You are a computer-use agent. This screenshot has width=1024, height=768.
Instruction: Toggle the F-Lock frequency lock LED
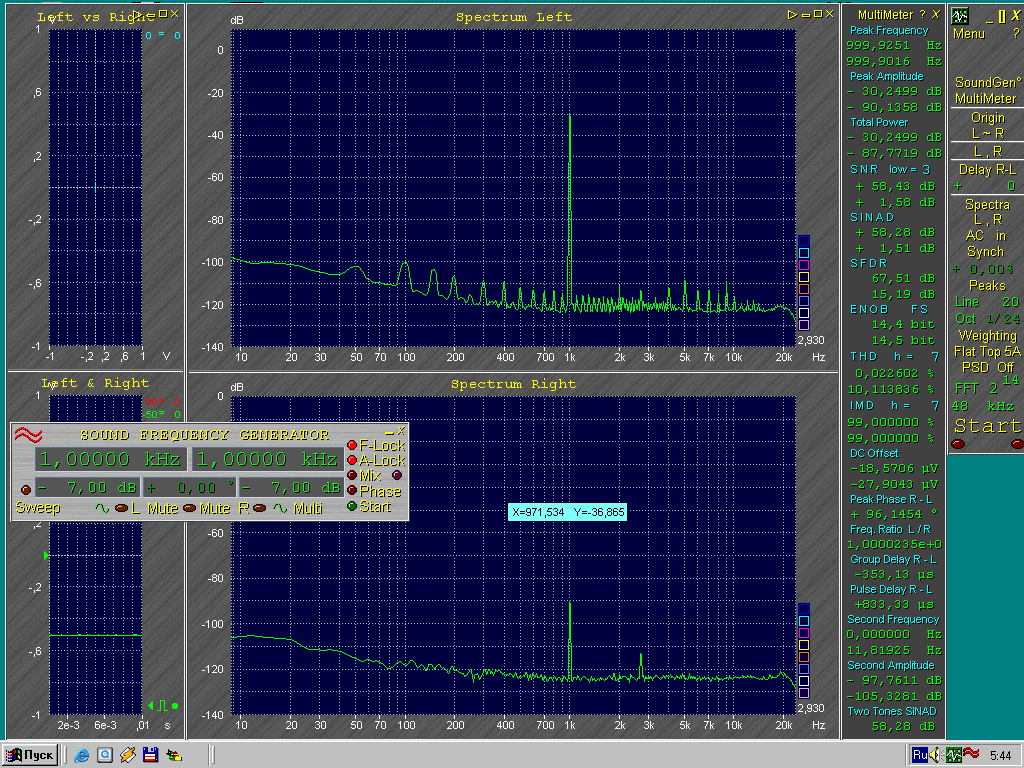point(351,445)
